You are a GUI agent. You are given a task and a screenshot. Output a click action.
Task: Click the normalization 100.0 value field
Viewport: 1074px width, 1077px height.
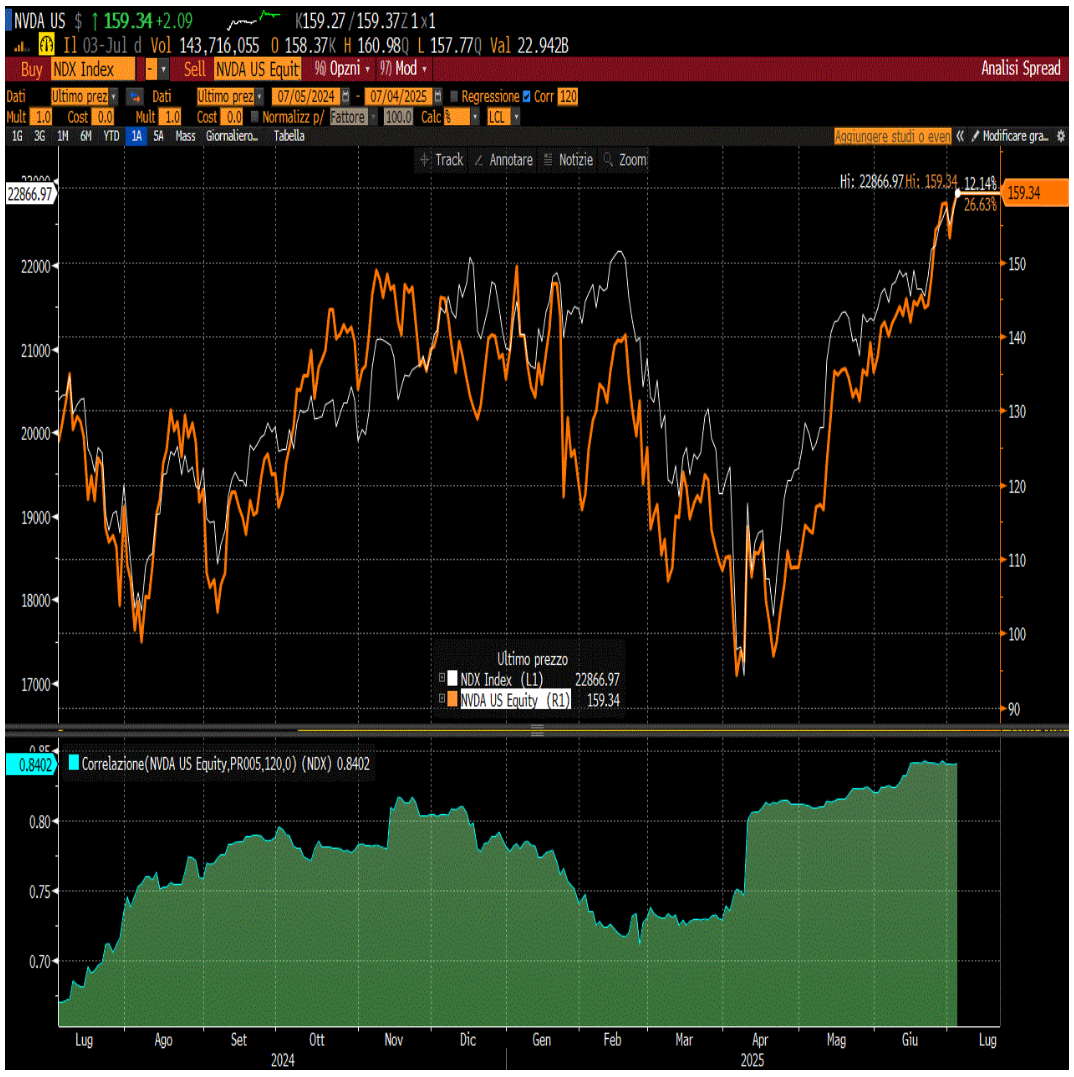398,117
